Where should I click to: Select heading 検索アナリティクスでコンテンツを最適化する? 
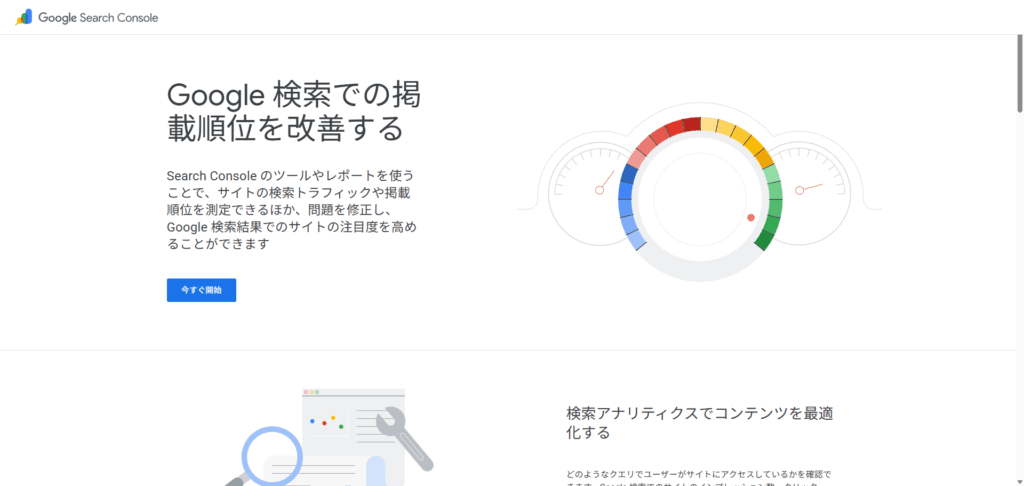click(x=700, y=423)
